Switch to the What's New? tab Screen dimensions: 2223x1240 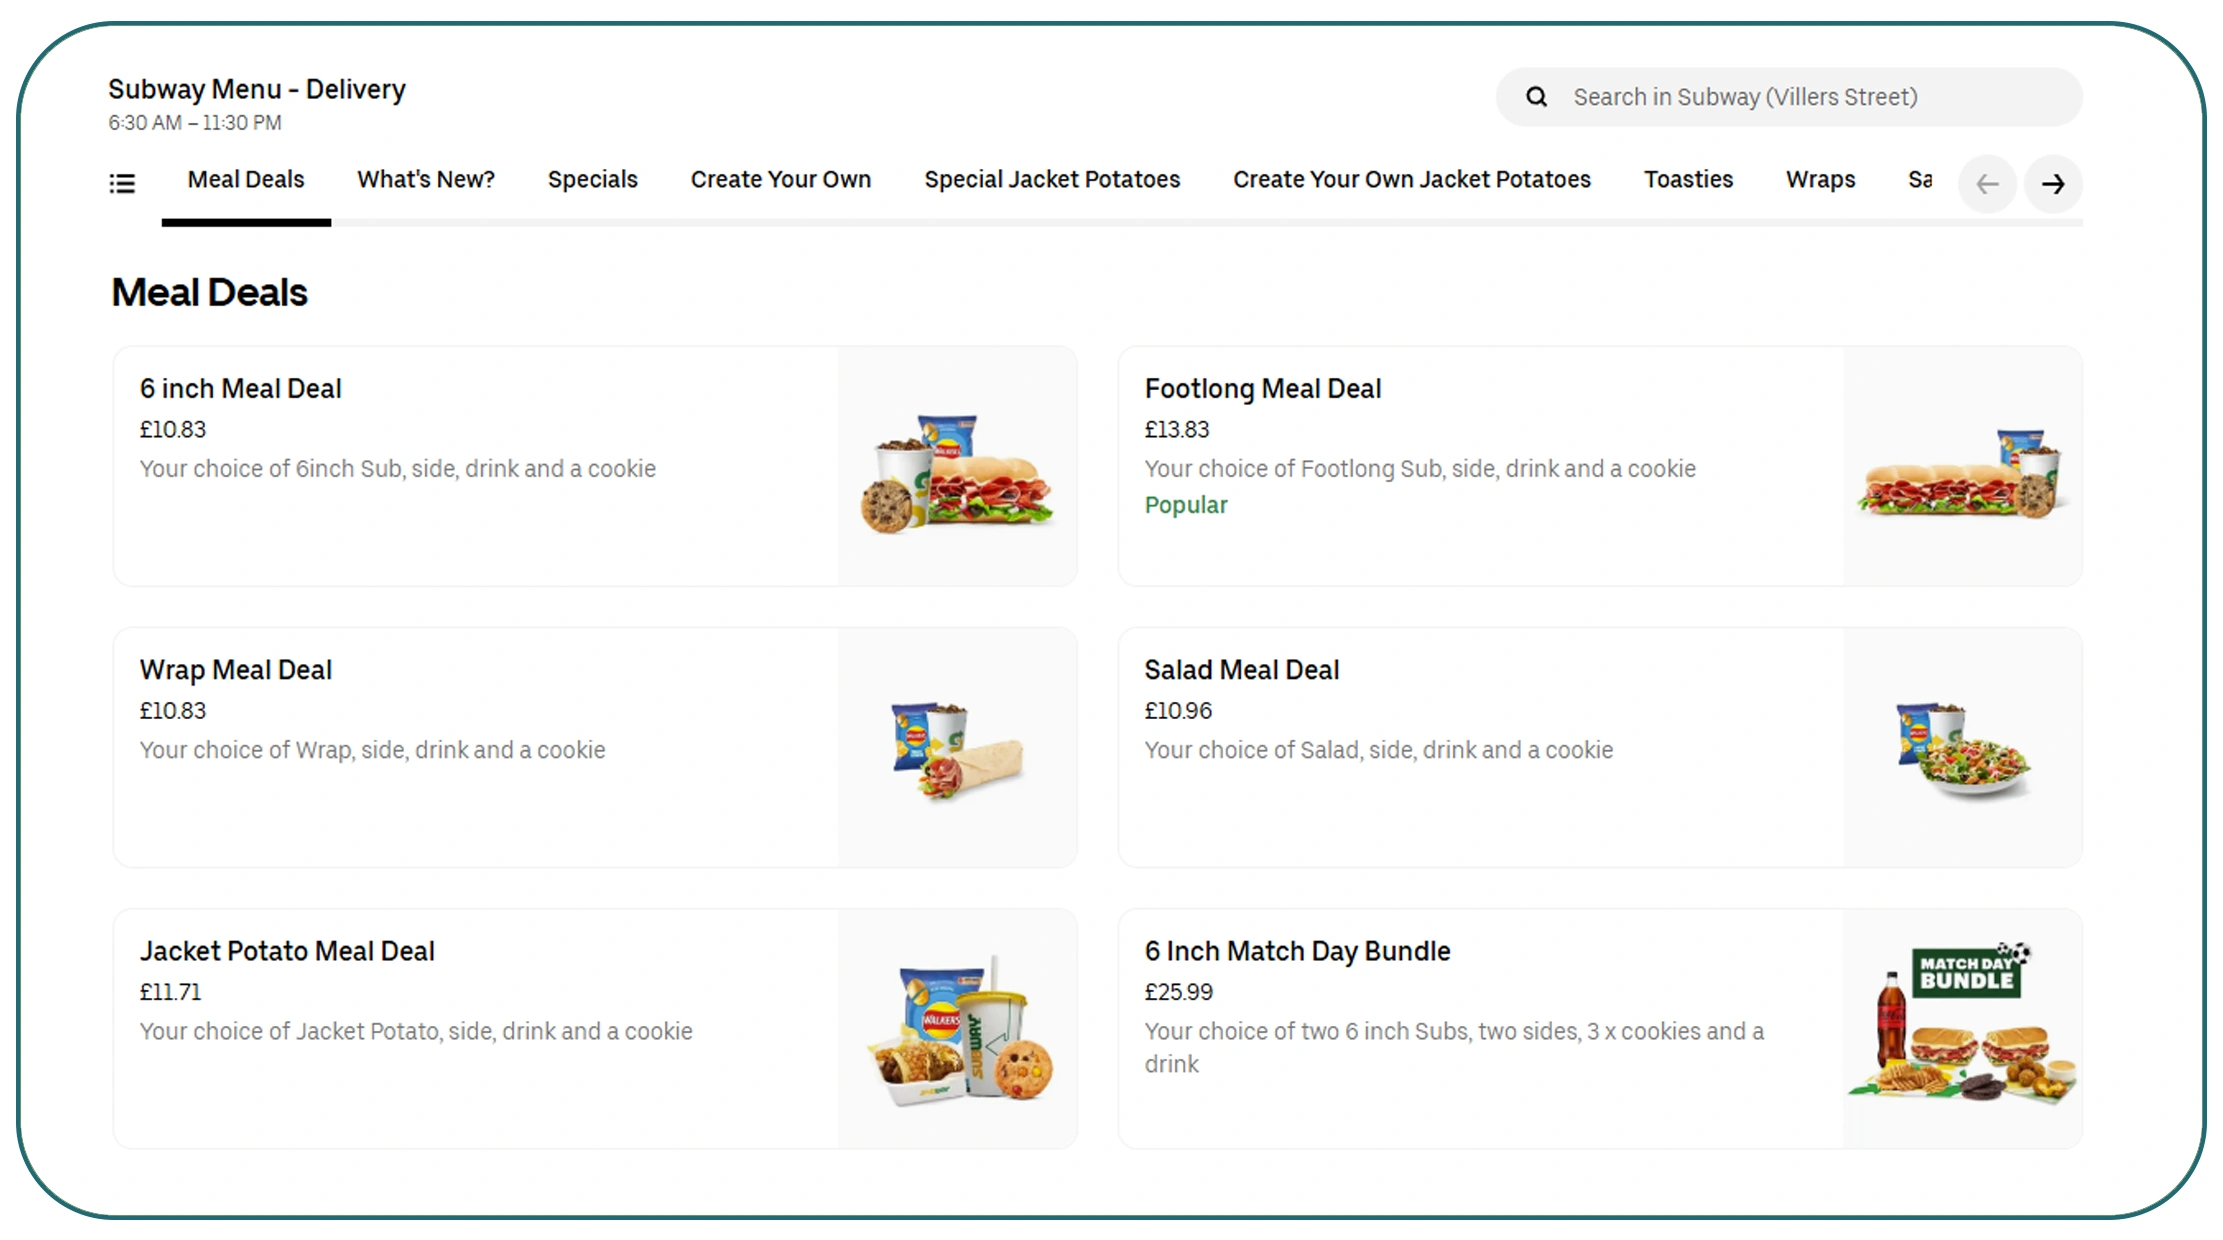pos(425,179)
